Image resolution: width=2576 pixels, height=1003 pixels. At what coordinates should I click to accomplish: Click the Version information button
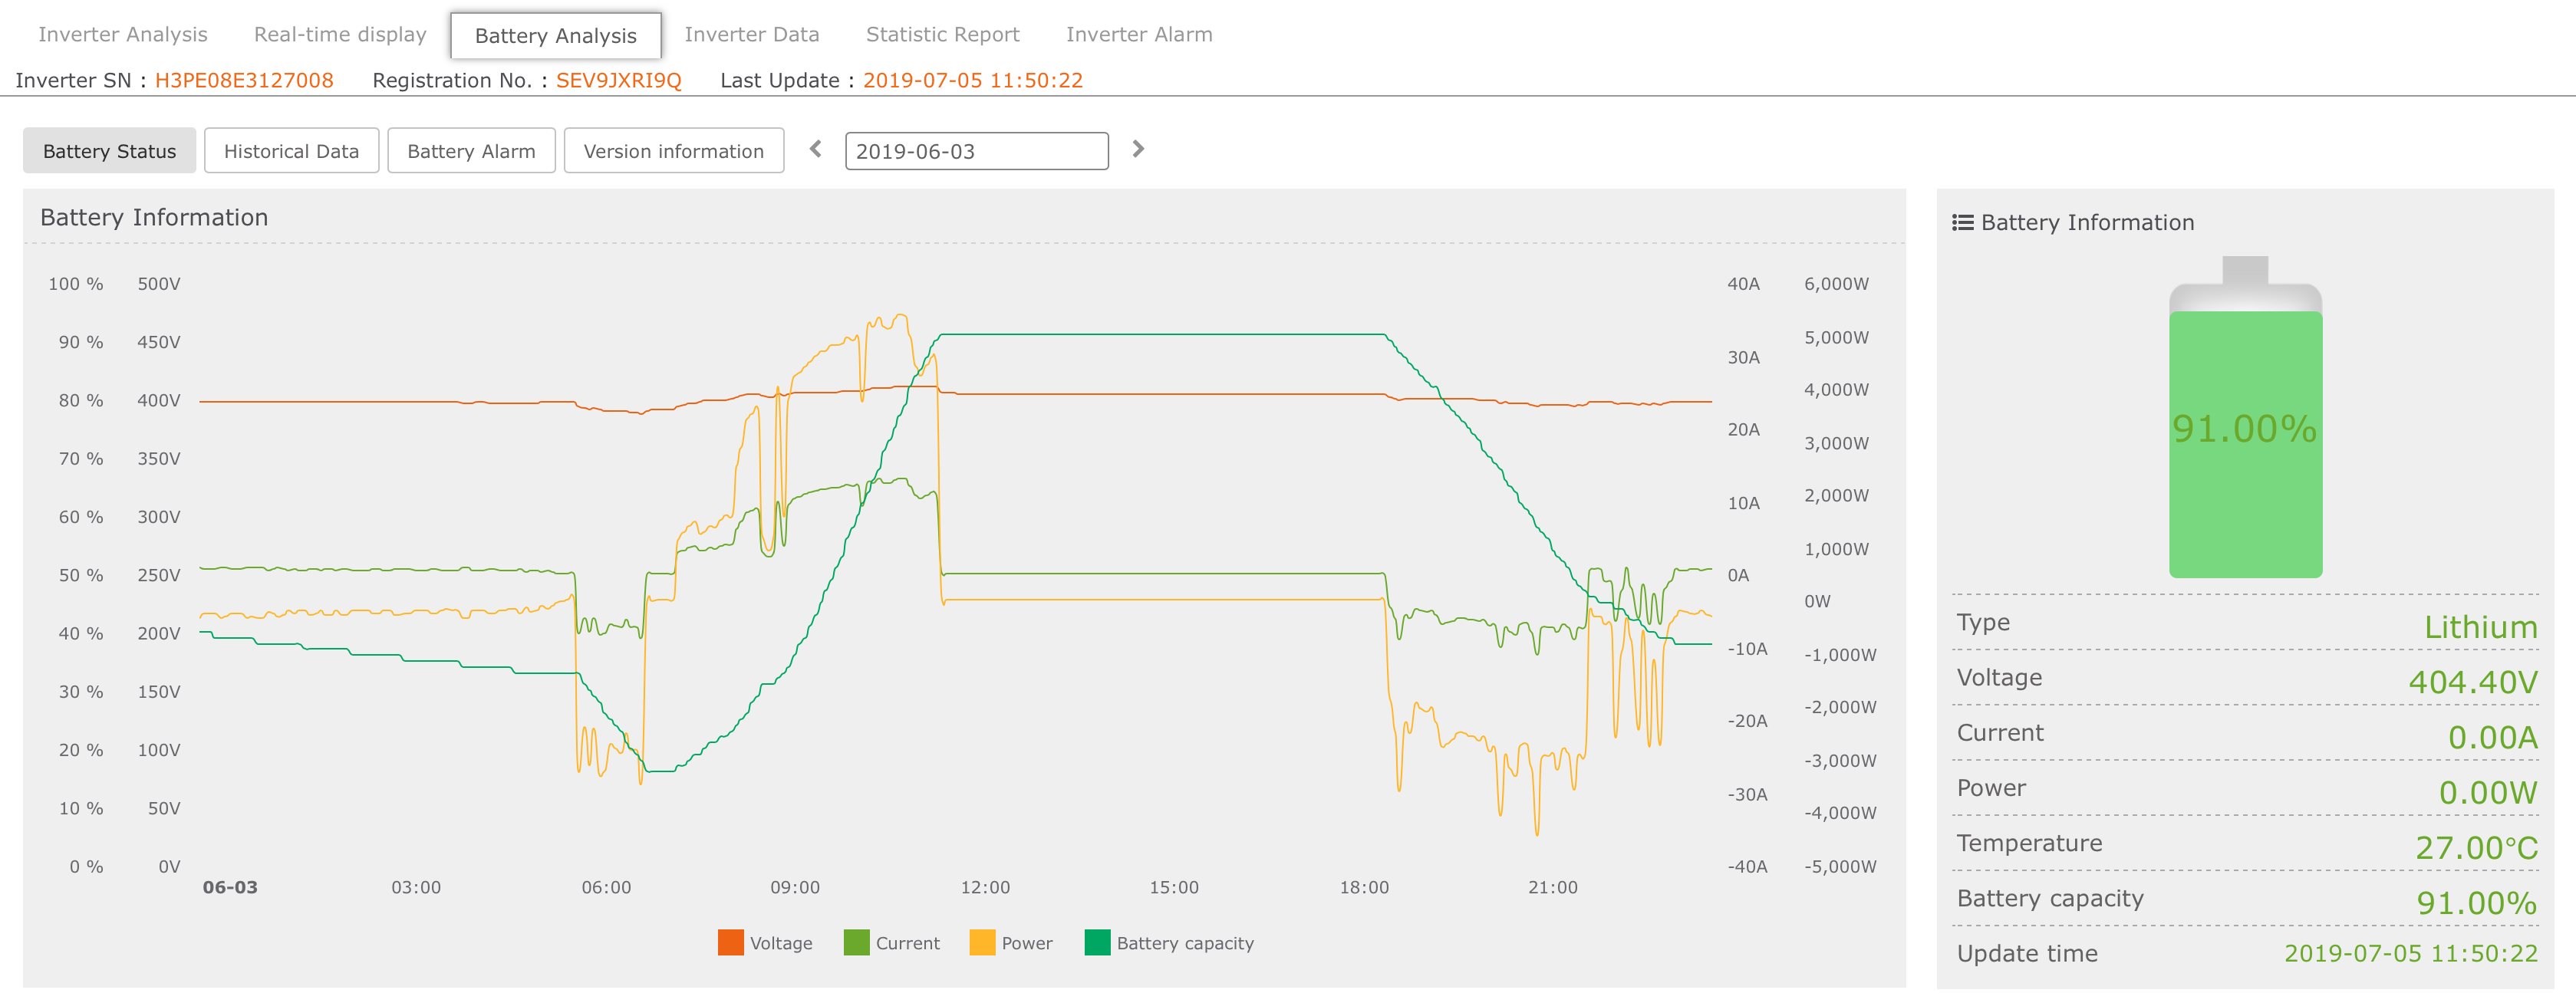click(x=673, y=152)
